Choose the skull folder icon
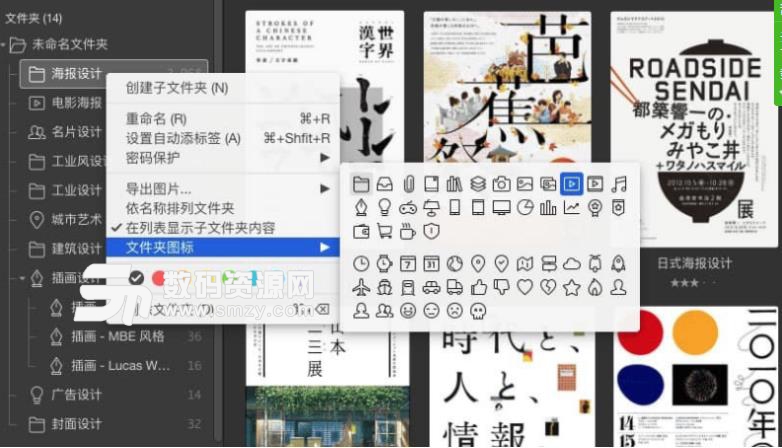This screenshot has height=448, width=782. pyautogui.click(x=478, y=311)
